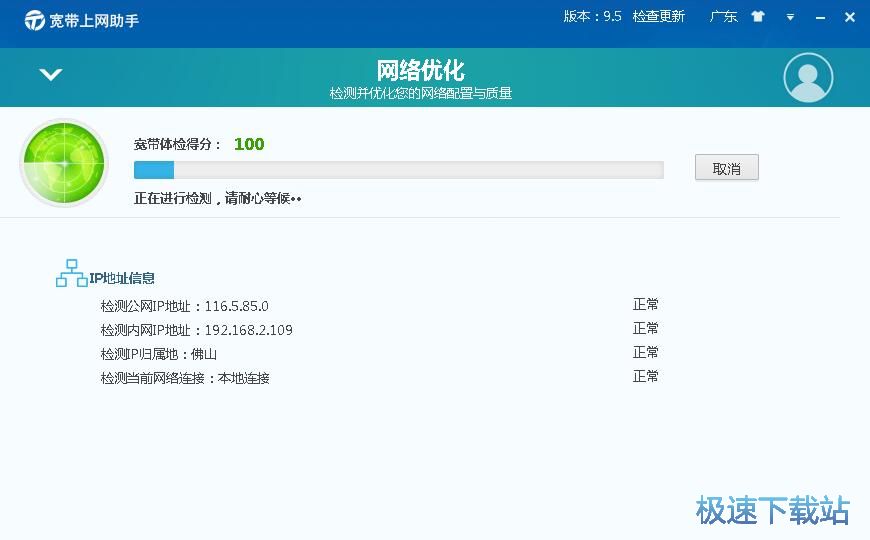The width and height of the screenshot is (870, 540).
Task: Open the user avatar profile icon
Action: (x=808, y=78)
